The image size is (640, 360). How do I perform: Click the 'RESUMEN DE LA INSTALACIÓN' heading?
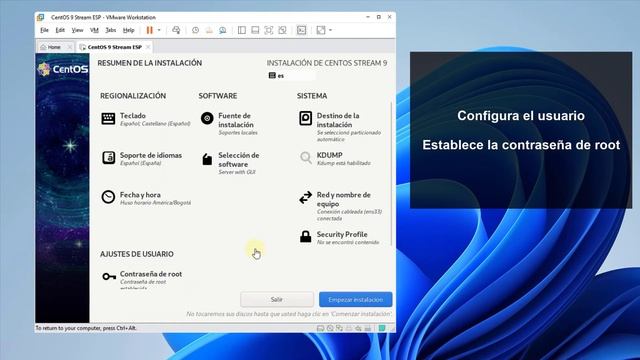point(149,63)
